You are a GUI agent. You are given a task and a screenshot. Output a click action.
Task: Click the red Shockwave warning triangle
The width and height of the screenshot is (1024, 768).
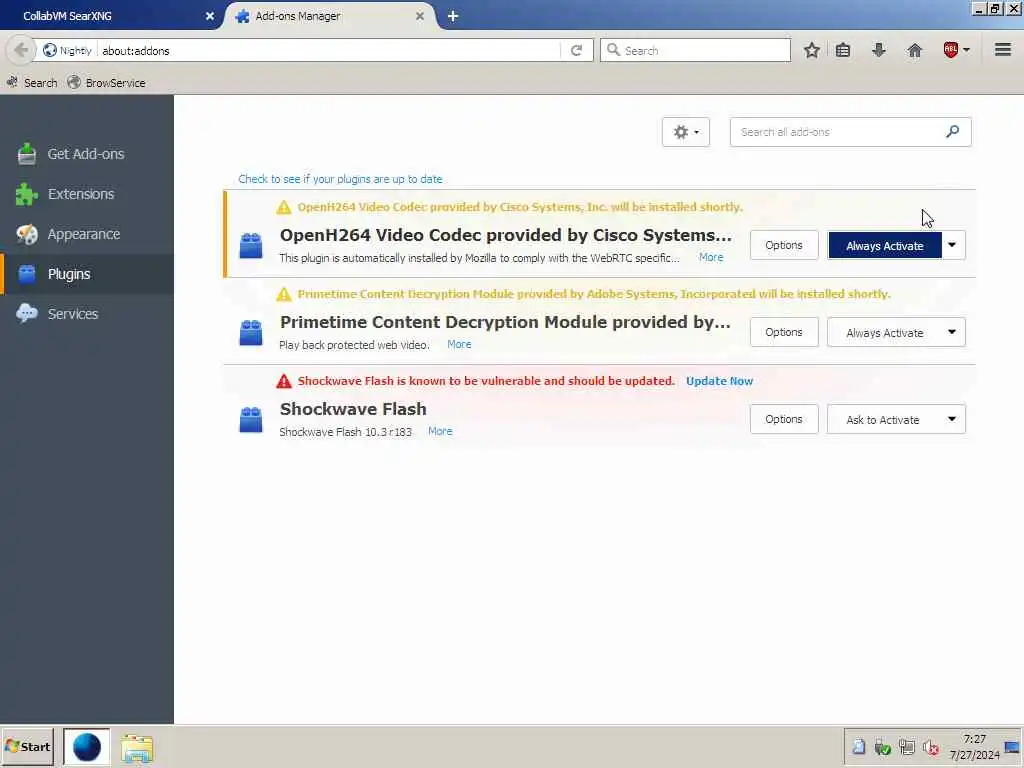(283, 381)
